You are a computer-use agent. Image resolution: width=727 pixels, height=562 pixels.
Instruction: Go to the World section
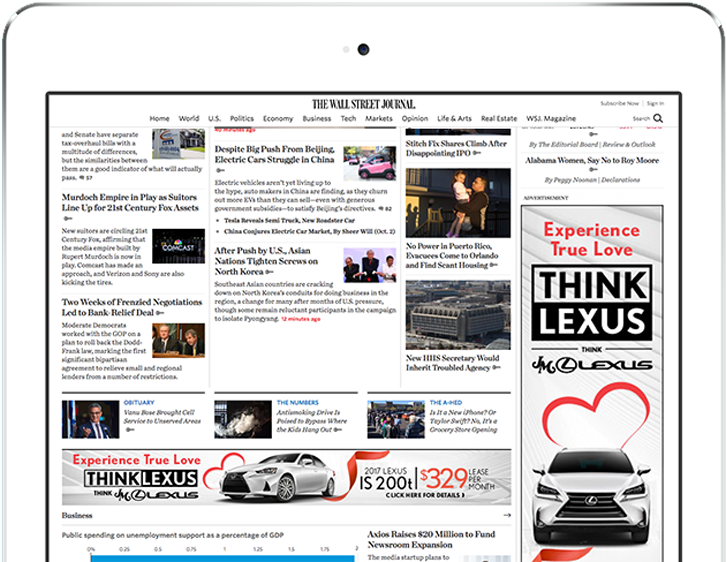189,119
